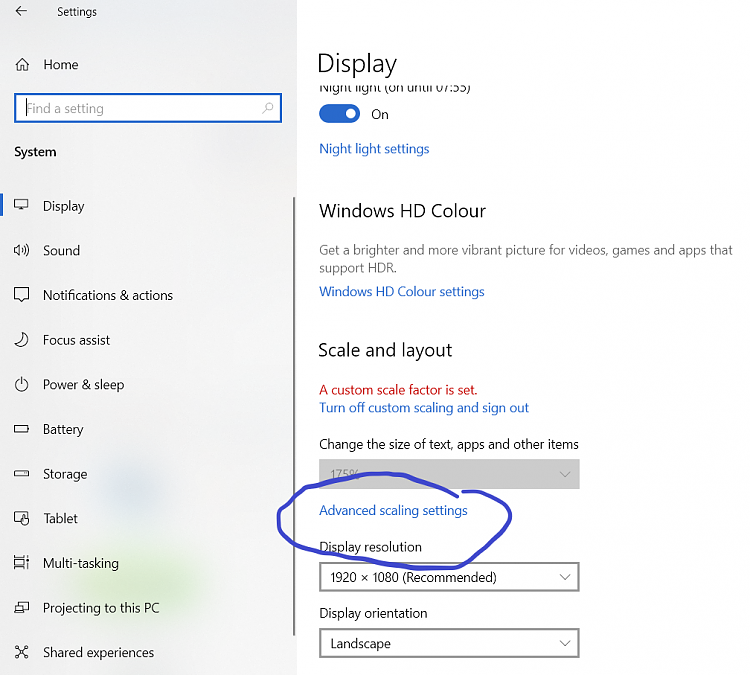Turn off the Night light toggle

[340, 114]
